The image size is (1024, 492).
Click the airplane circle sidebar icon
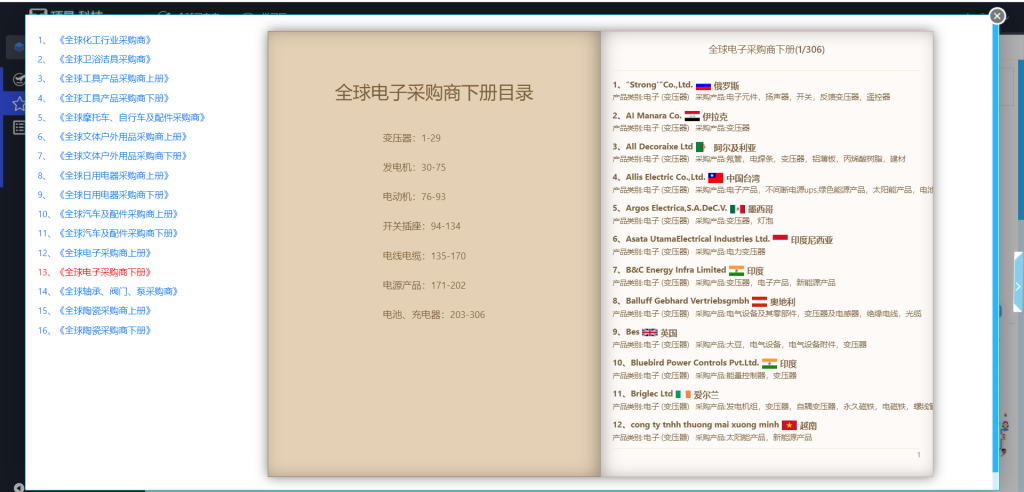click(x=17, y=79)
